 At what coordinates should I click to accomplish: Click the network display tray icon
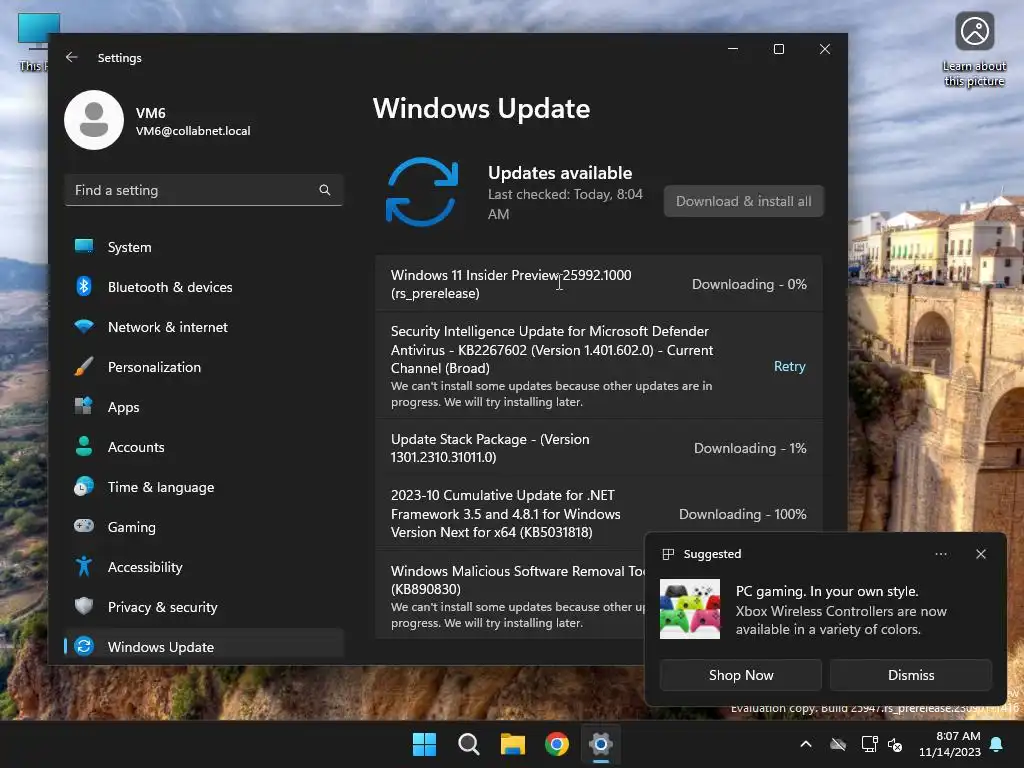[x=869, y=744]
